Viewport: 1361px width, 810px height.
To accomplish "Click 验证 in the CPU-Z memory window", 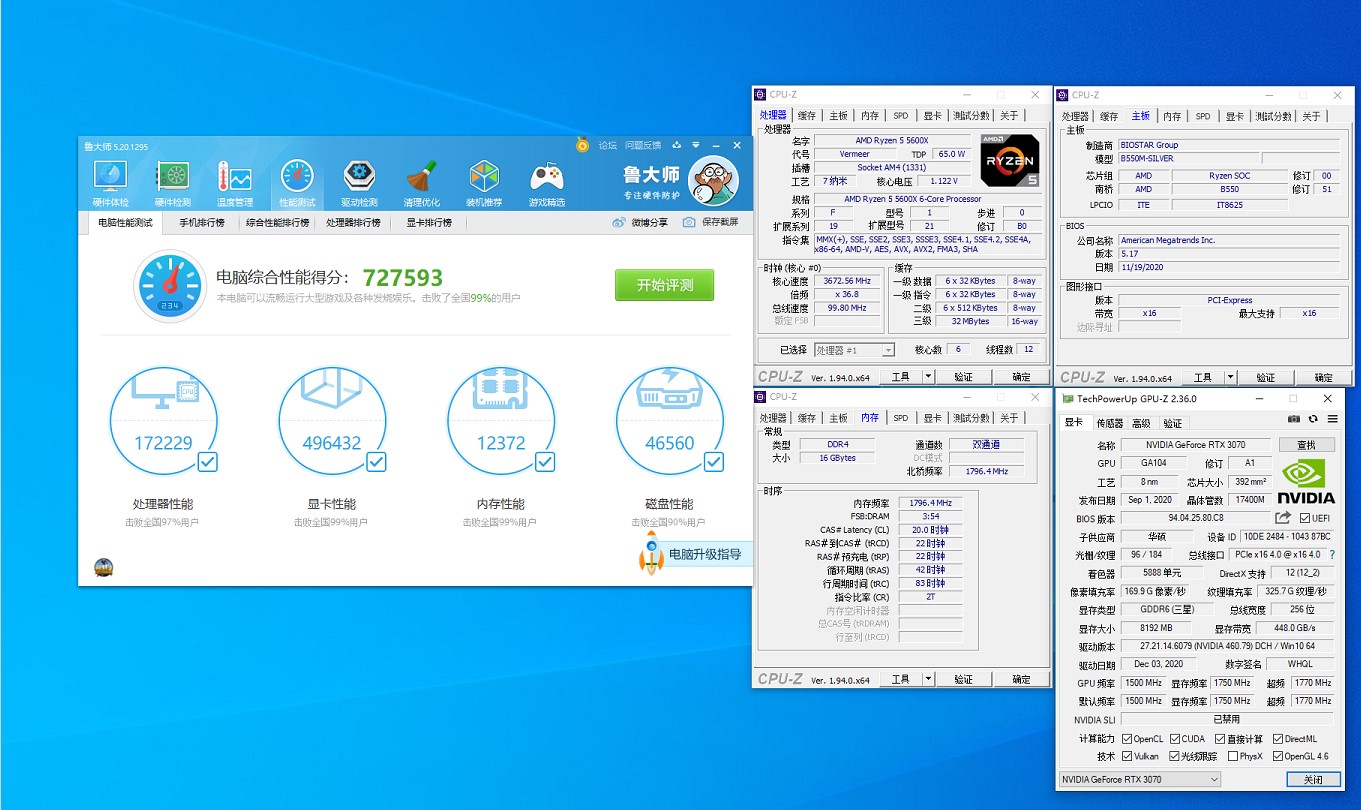I will (963, 679).
